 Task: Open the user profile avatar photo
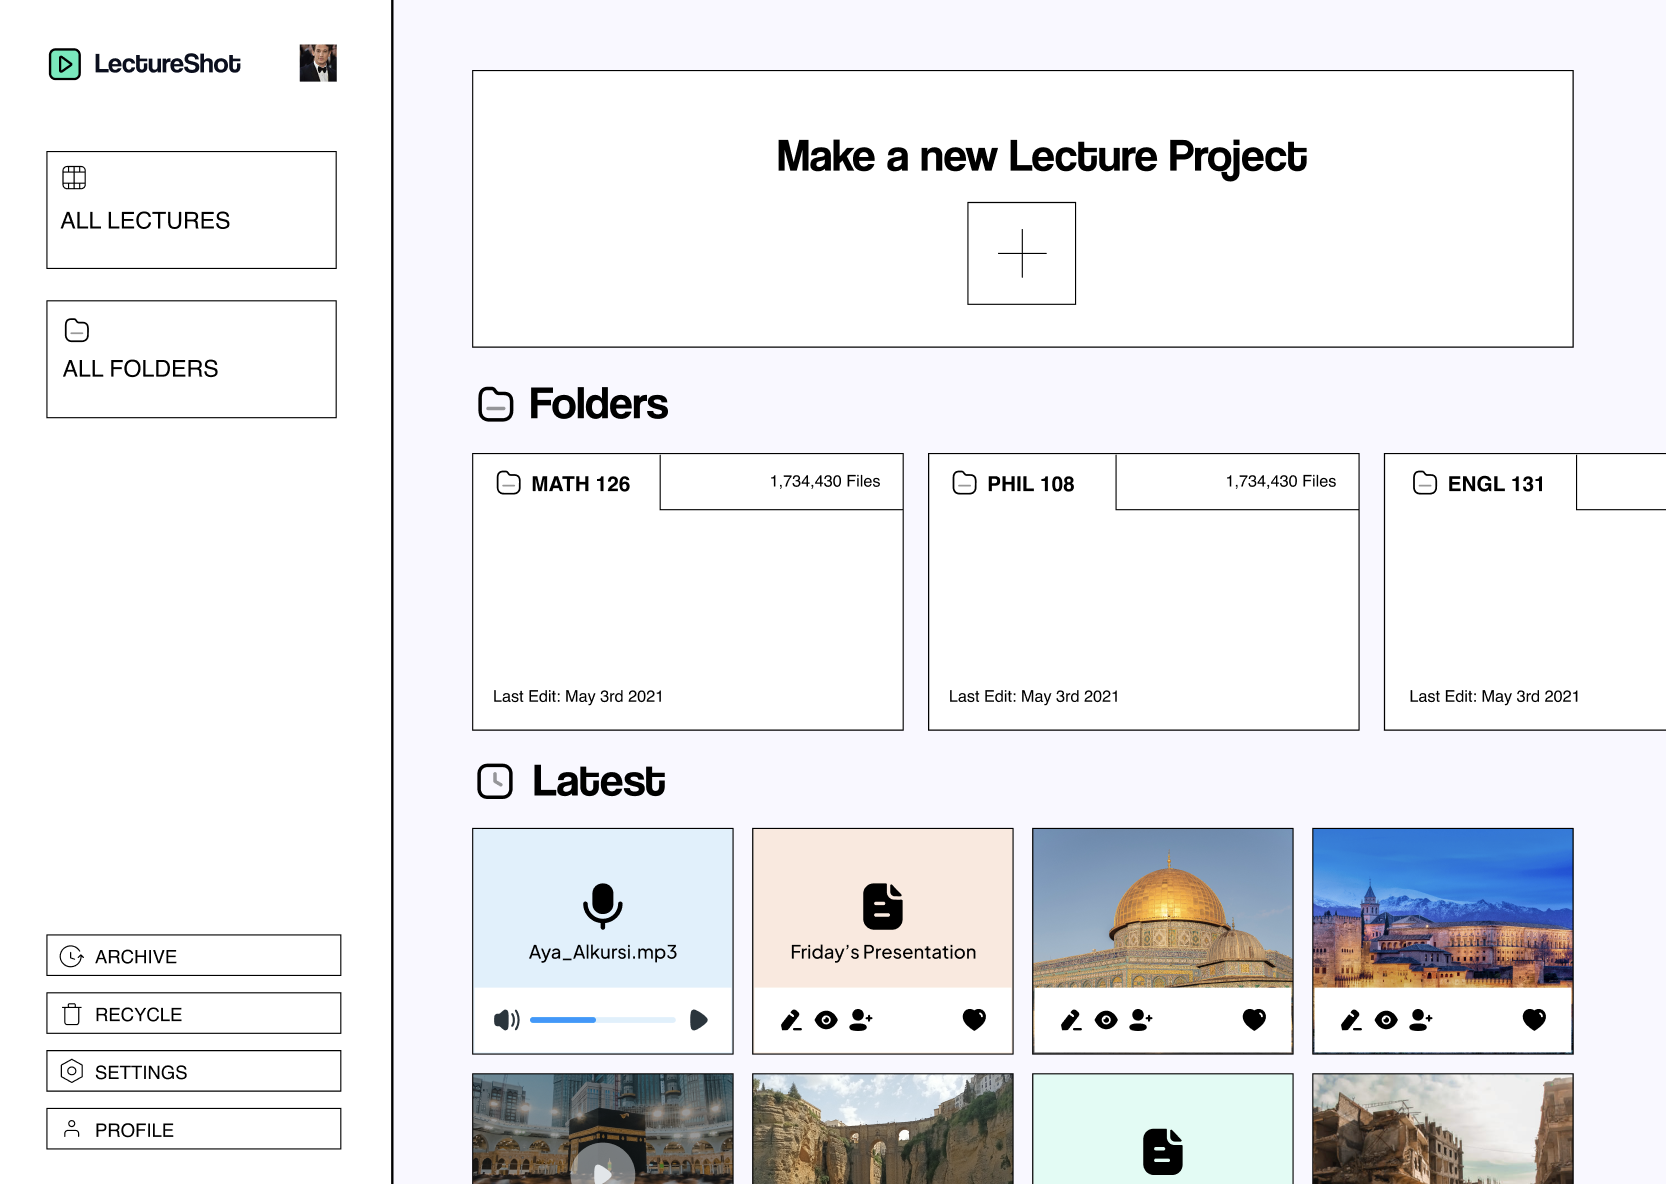pos(318,63)
